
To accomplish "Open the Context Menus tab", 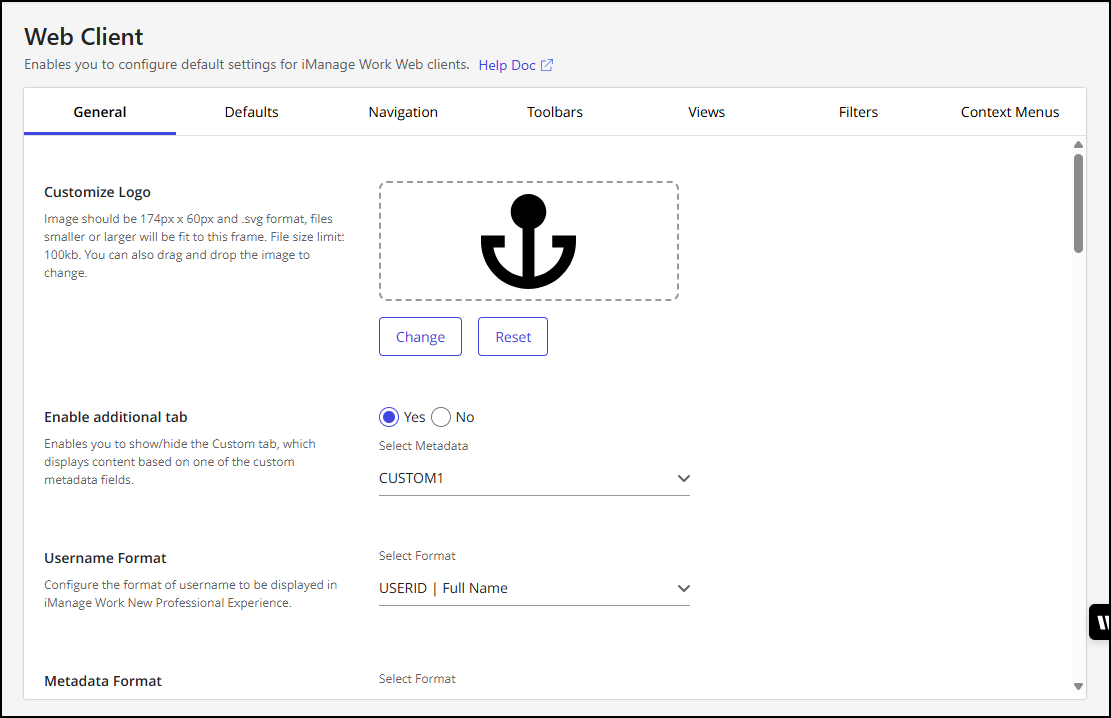I will click(x=1010, y=112).
